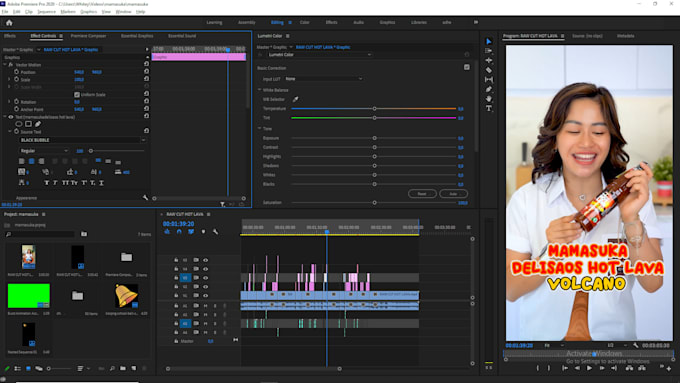Image resolution: width=680 pixels, height=383 pixels.
Task: Click timeline timecode 00:01:39:20
Action: tap(178, 224)
